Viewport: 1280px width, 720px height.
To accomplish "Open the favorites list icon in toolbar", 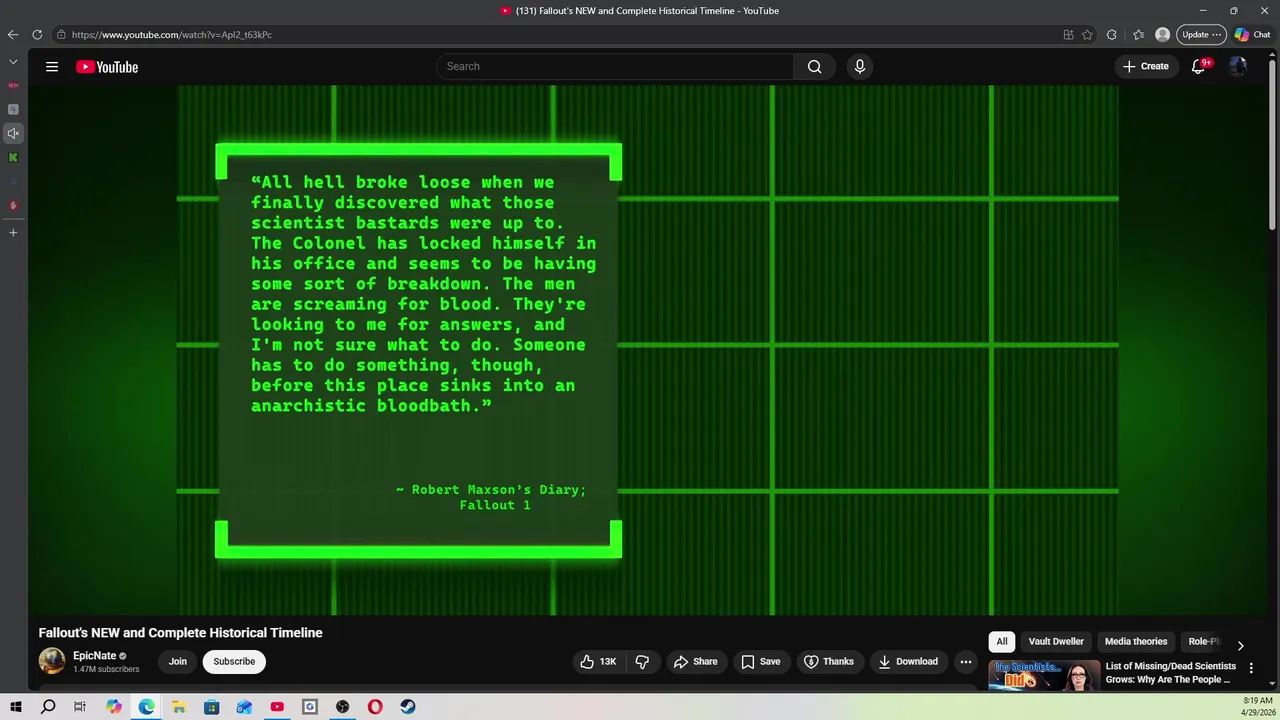I will click(1138, 35).
